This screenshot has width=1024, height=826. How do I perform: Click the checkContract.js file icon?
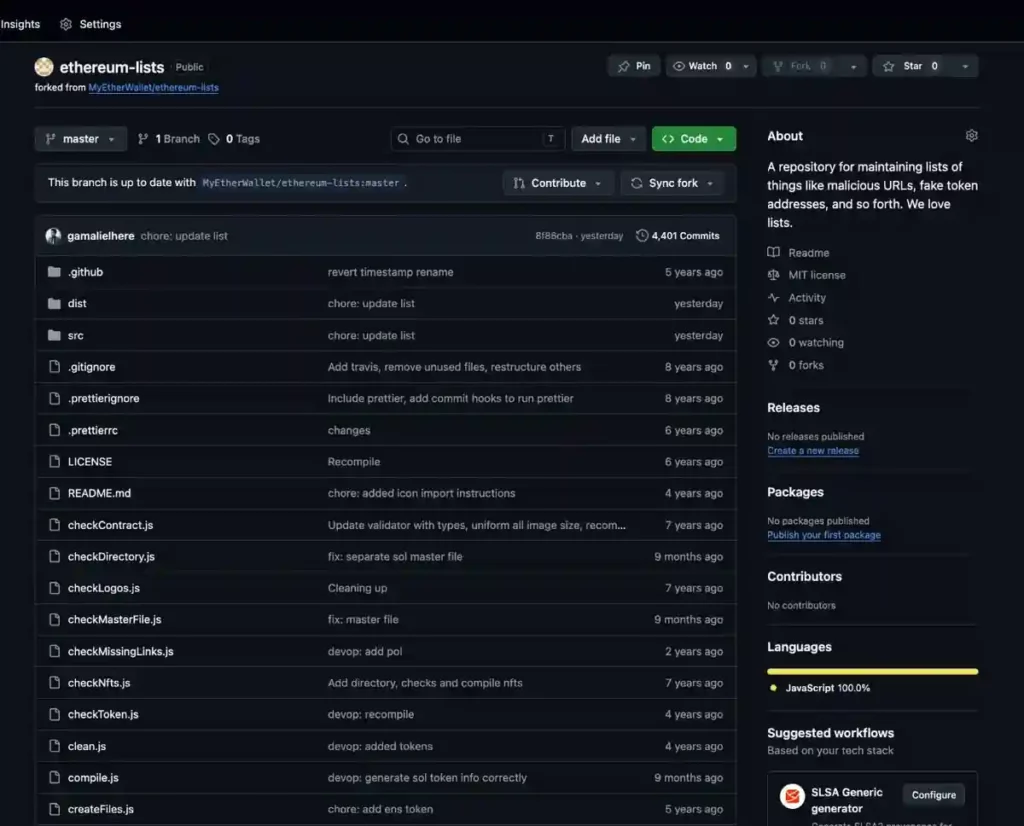click(x=55, y=525)
